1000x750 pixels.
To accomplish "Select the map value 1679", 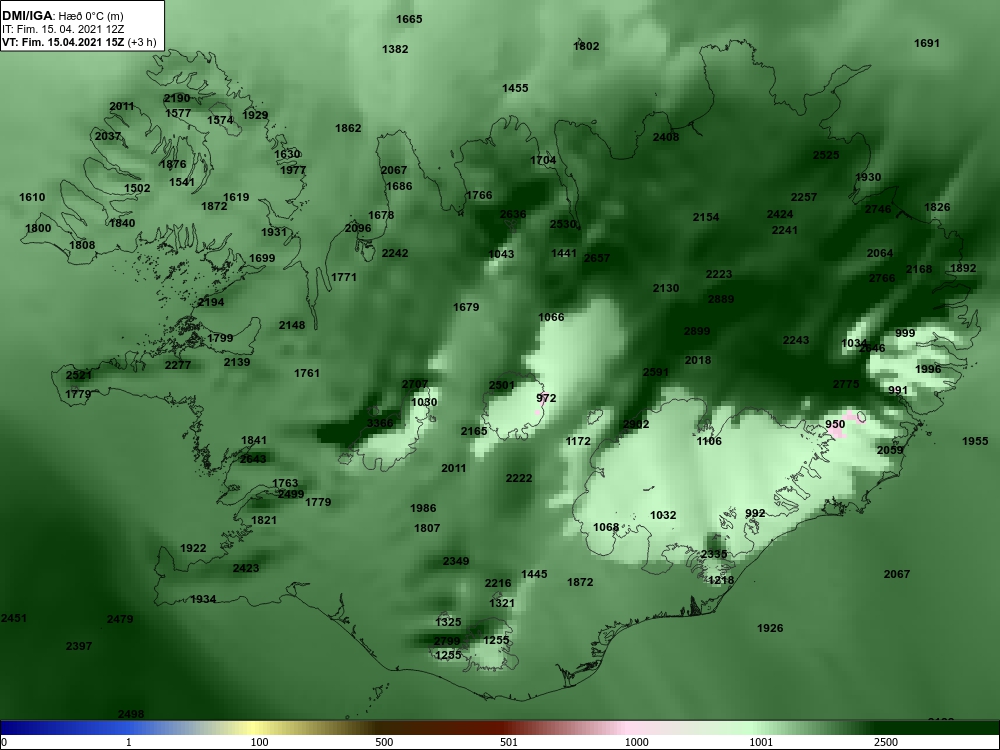I will pos(466,307).
